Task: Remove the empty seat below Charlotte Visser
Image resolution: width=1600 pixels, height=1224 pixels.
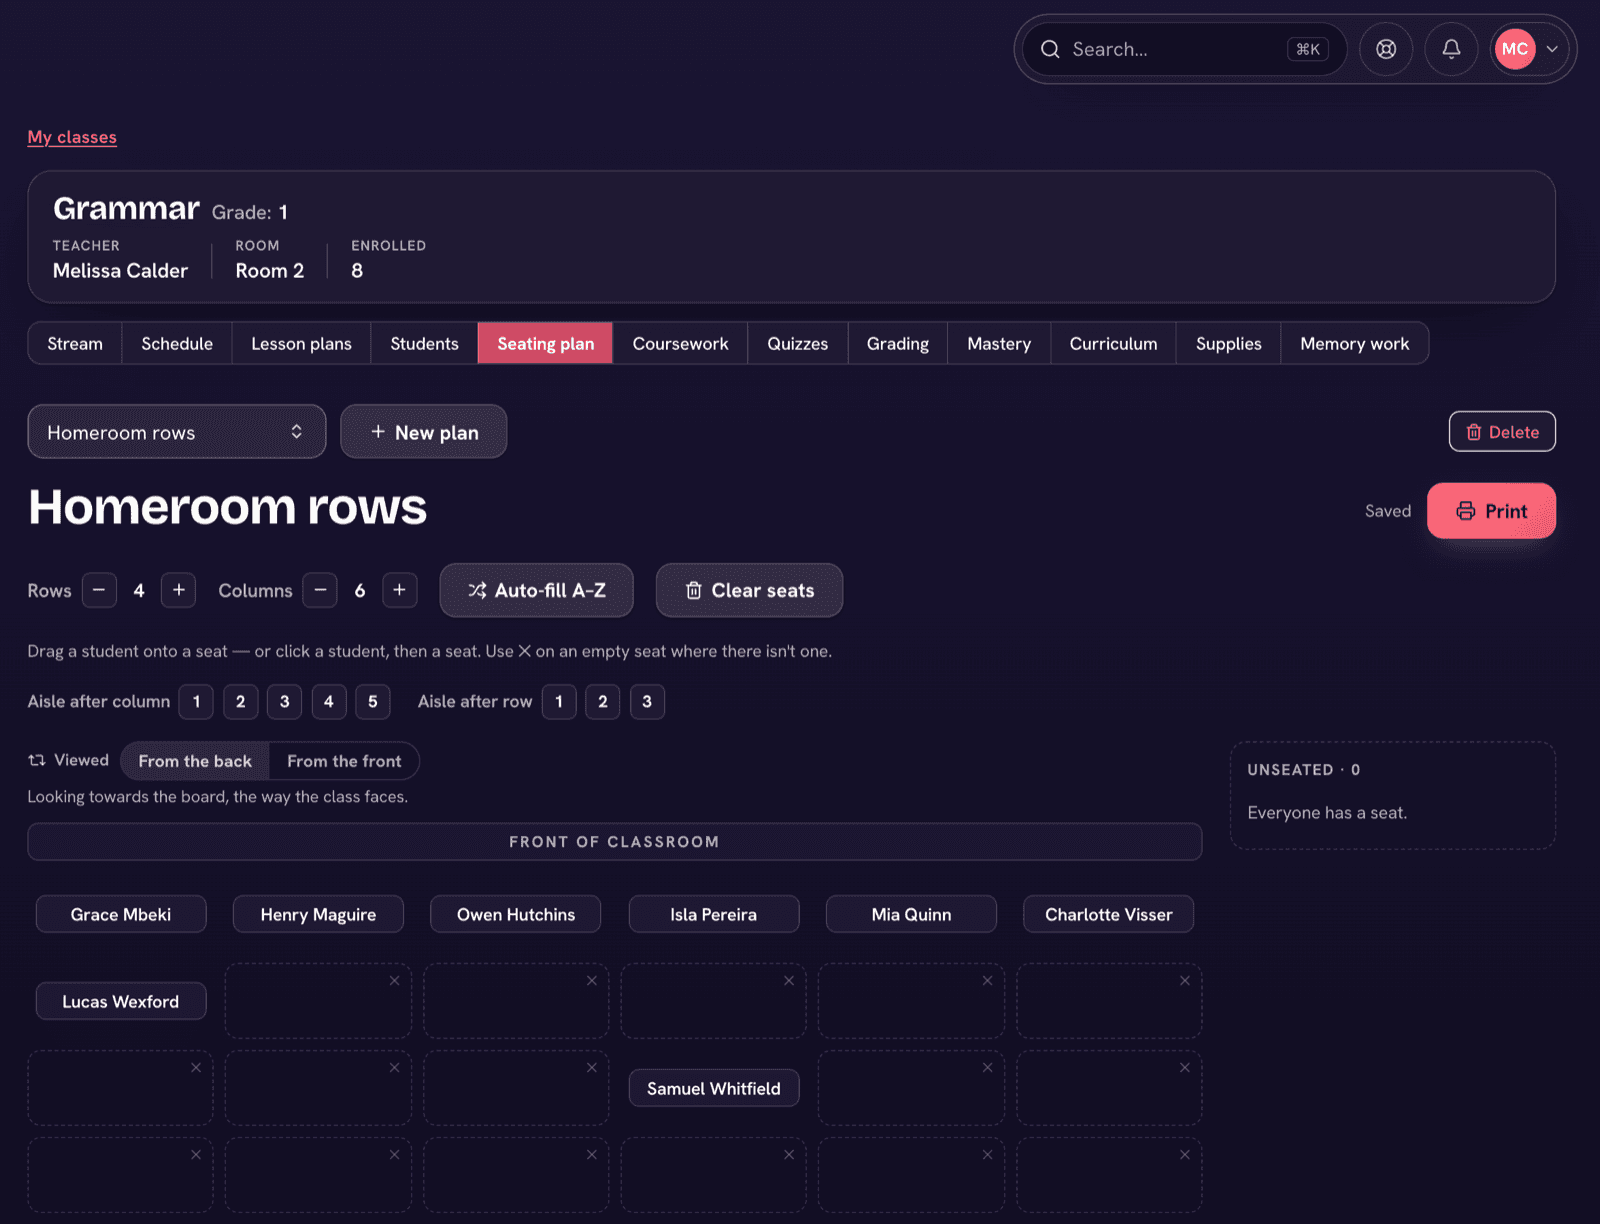Action: point(1185,980)
